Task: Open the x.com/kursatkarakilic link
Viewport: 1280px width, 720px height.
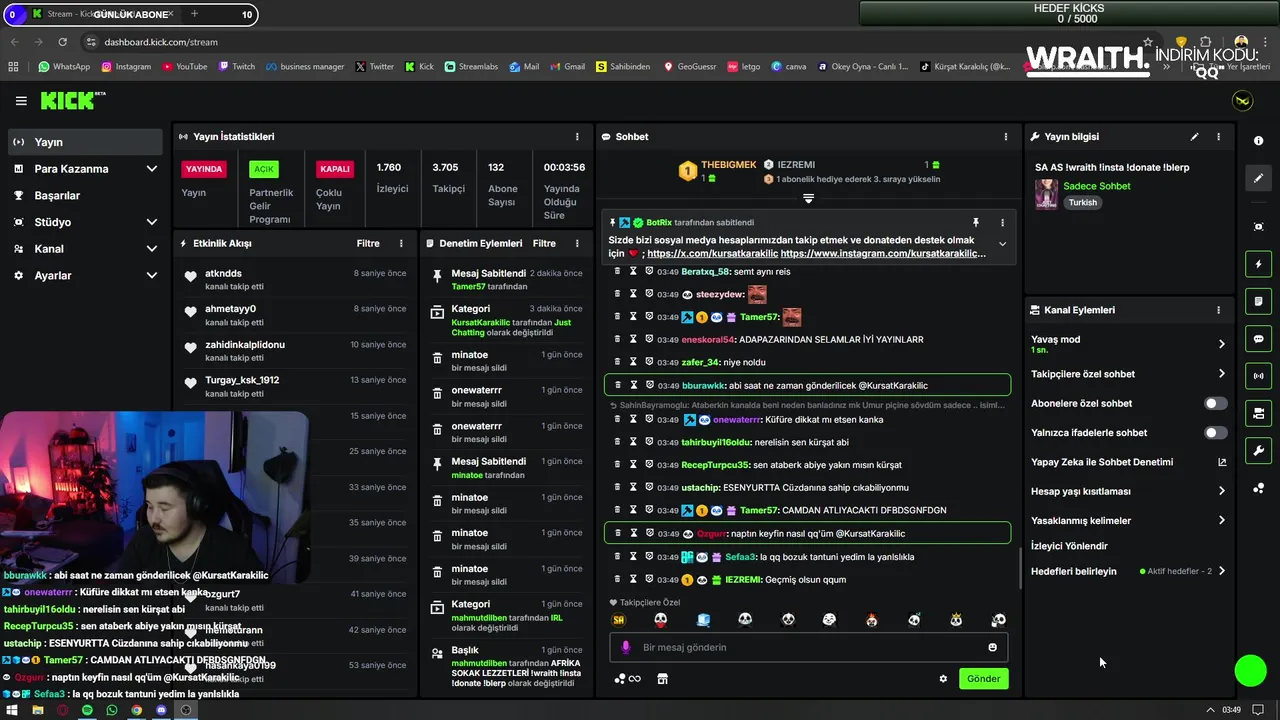Action: tap(713, 254)
